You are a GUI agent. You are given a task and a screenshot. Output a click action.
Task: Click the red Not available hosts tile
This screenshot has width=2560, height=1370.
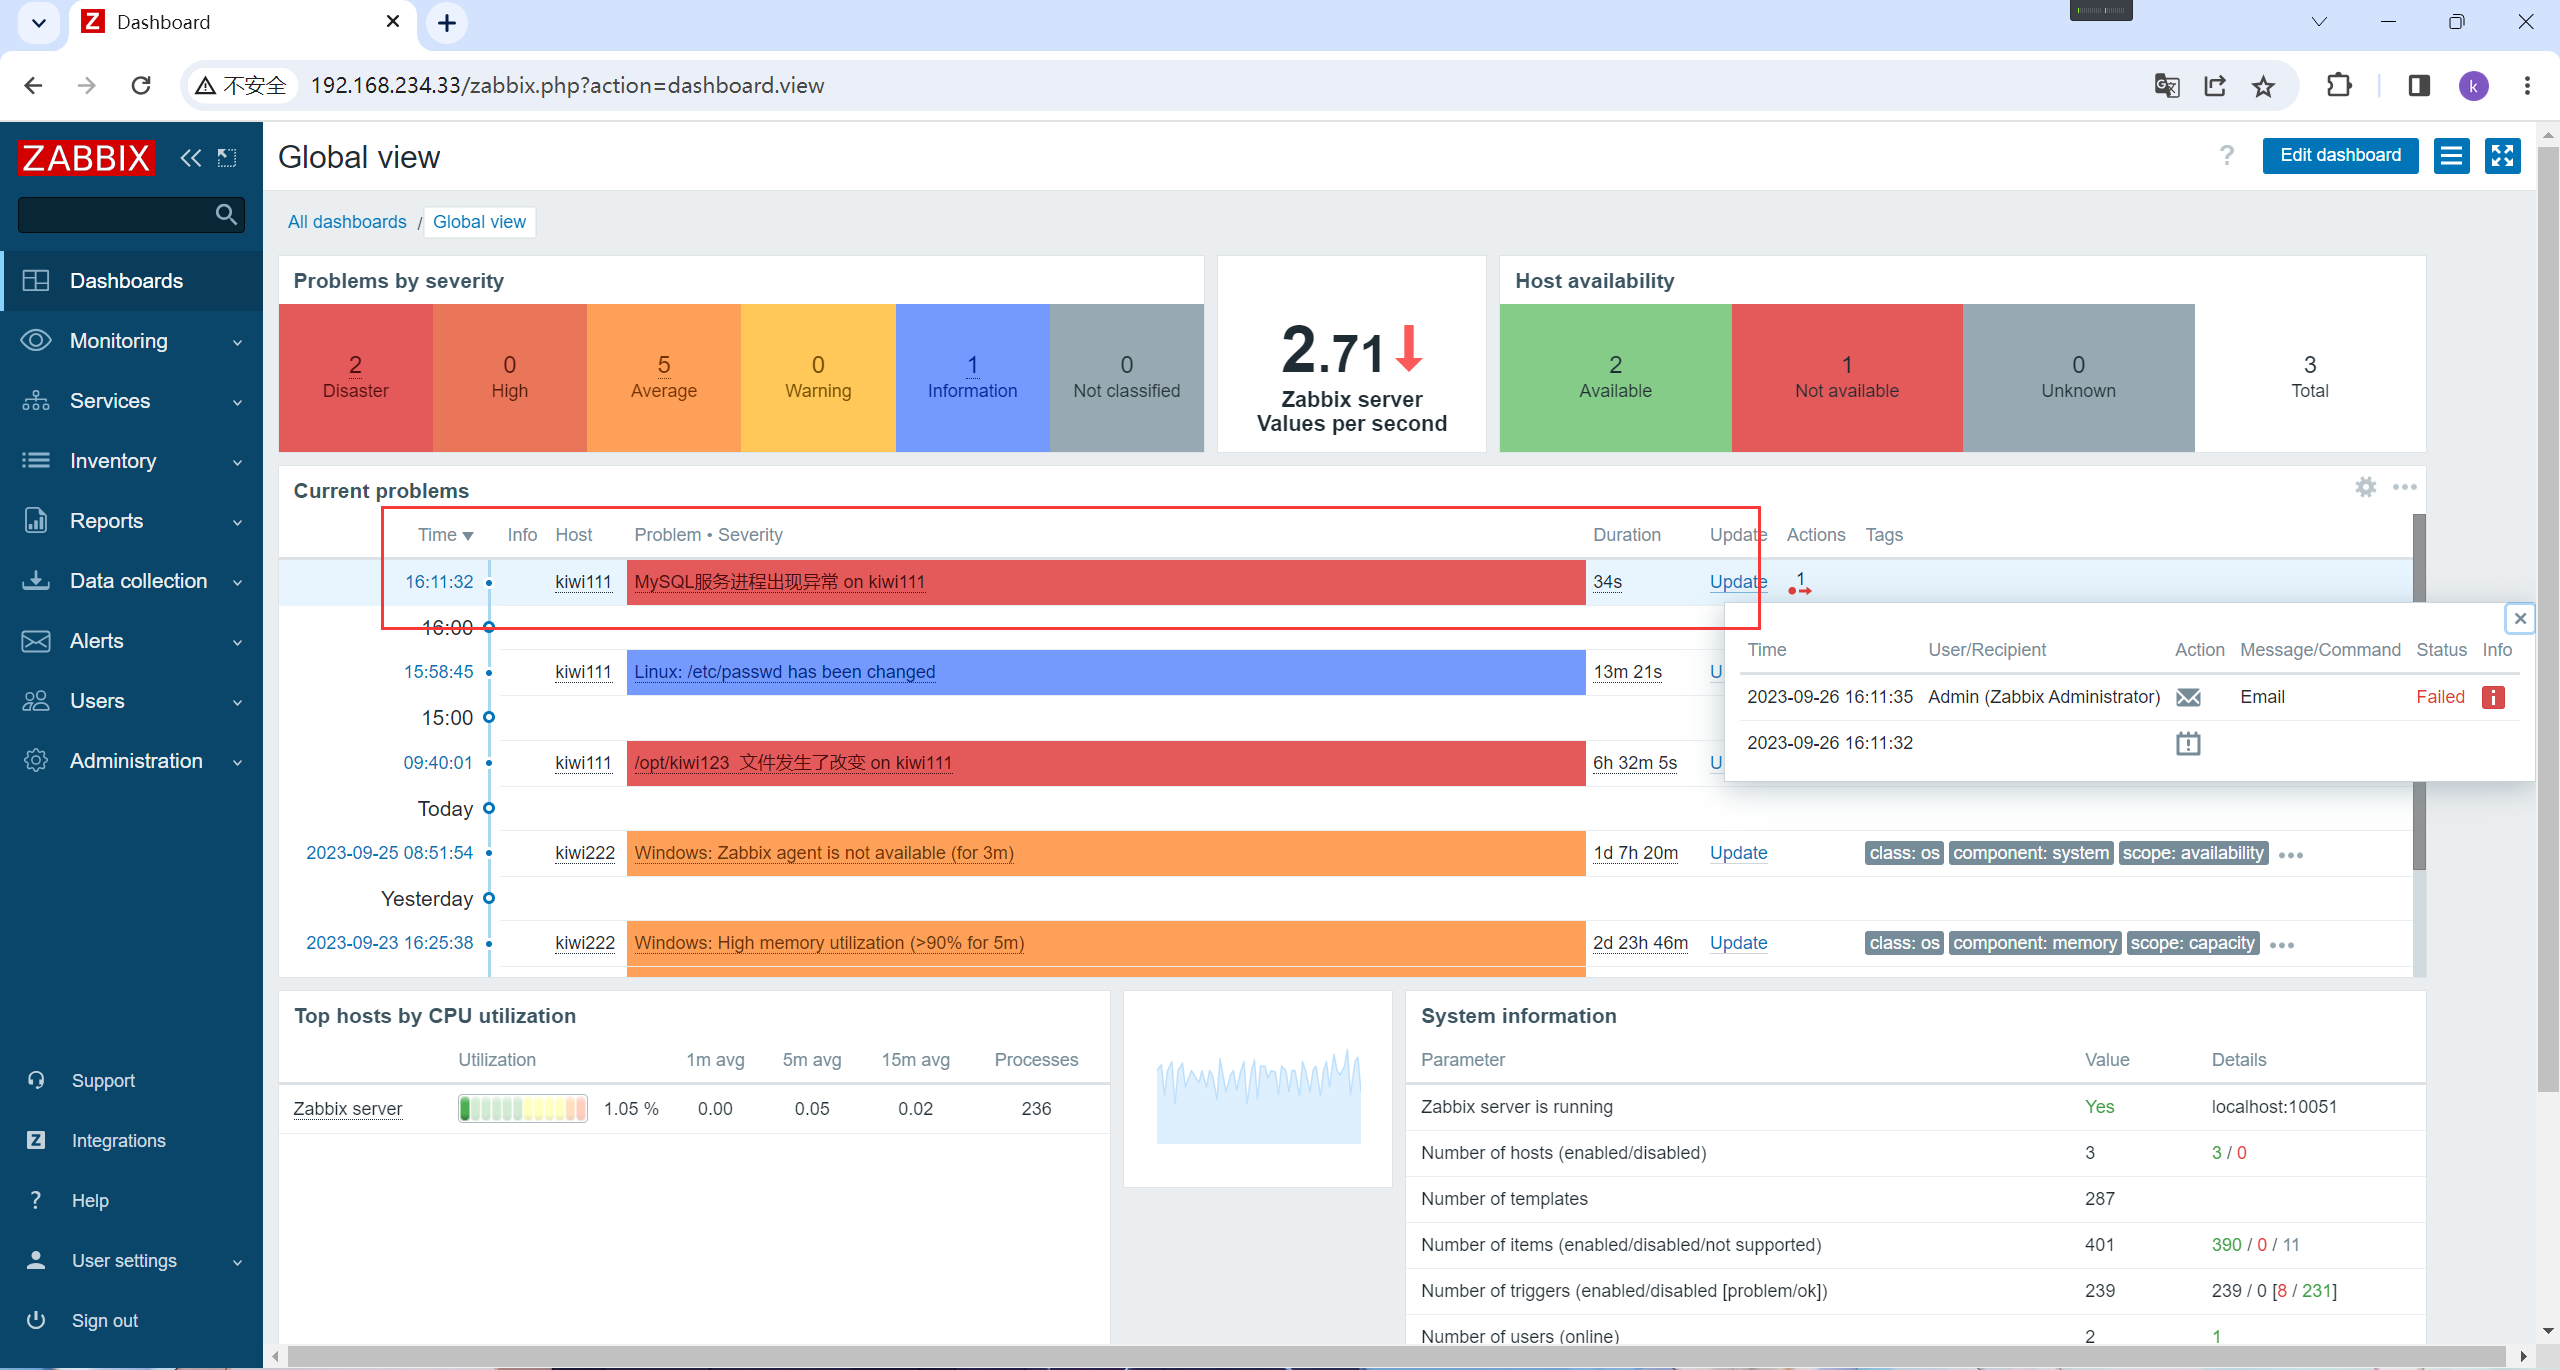coord(1846,378)
